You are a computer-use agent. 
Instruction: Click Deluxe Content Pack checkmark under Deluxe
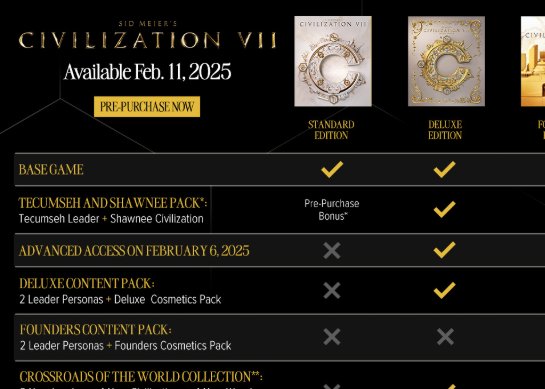pos(445,290)
